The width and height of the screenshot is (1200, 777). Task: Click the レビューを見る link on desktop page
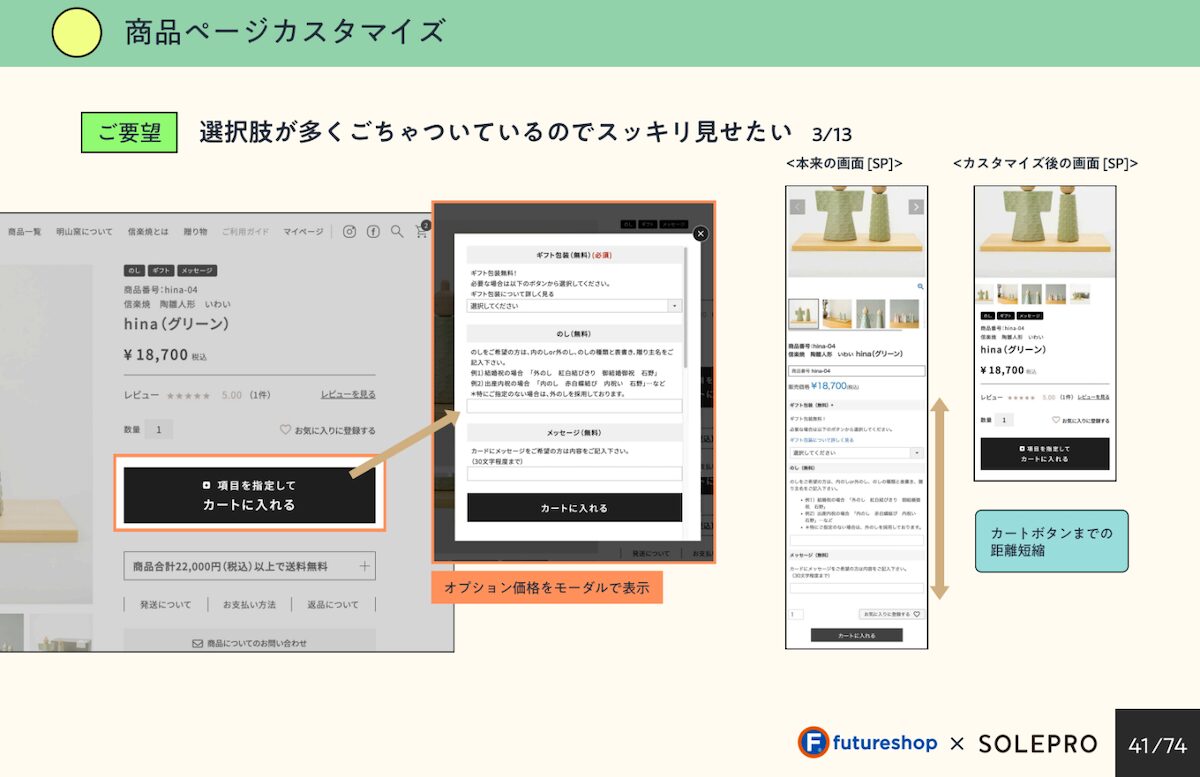pyautogui.click(x=348, y=395)
